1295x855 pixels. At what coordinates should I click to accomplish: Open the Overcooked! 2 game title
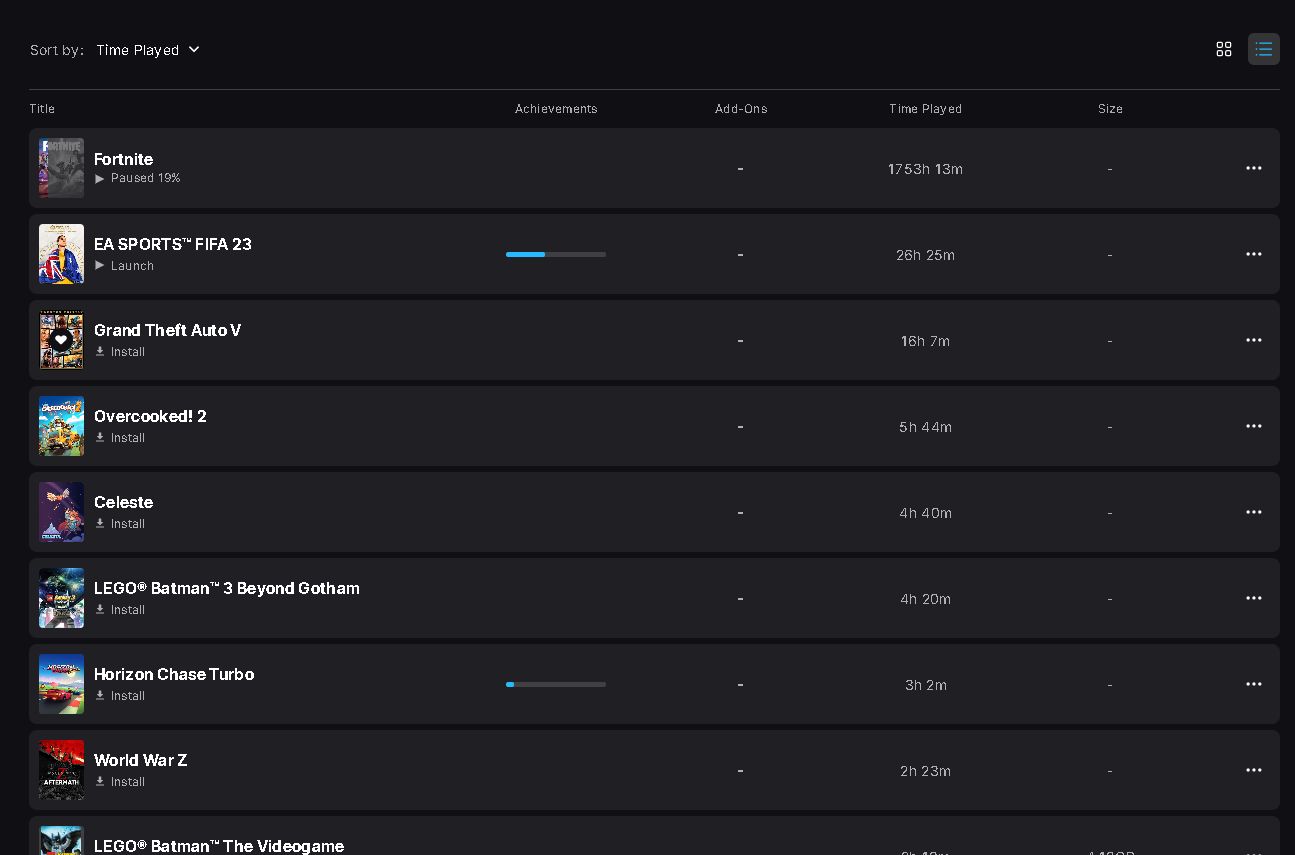click(150, 416)
